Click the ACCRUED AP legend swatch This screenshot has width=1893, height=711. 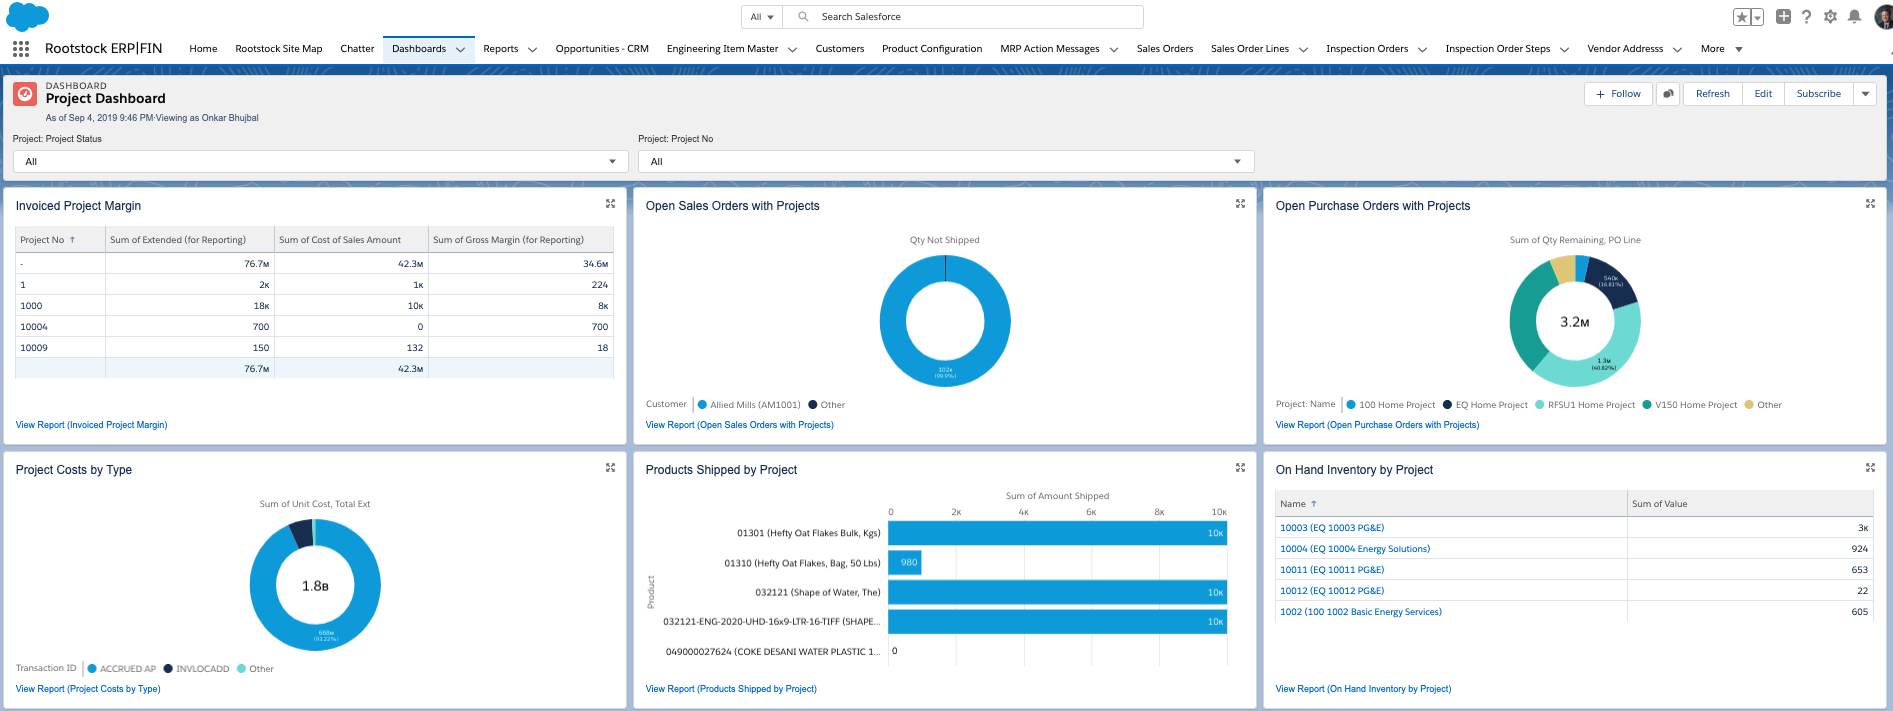tap(92, 669)
